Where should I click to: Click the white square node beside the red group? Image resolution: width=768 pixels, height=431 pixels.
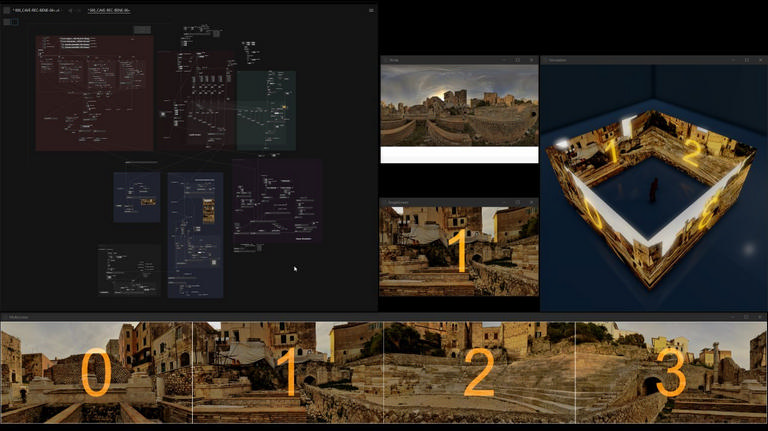163,114
